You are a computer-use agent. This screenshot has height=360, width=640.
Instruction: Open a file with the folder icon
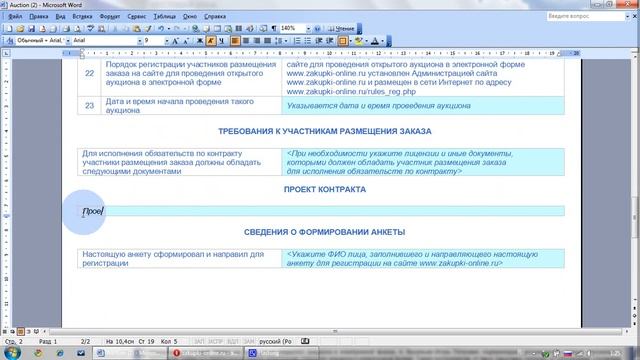pos(20,29)
